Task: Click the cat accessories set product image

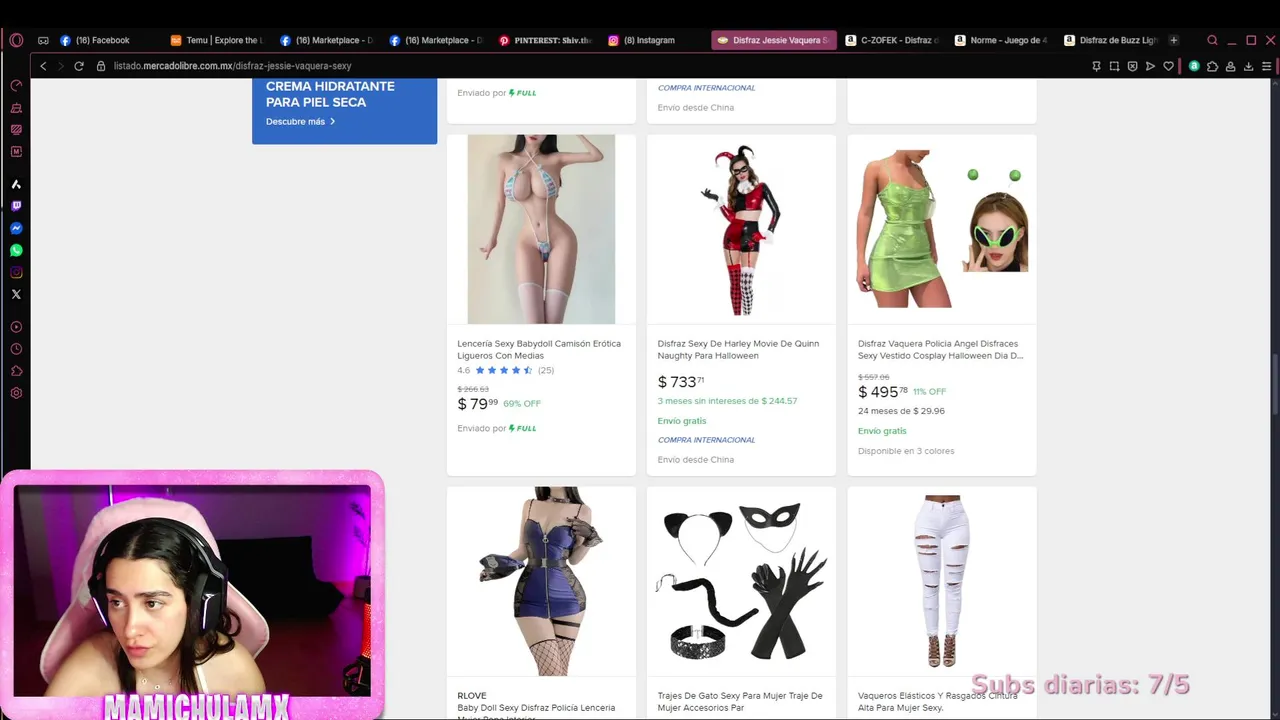Action: [741, 581]
